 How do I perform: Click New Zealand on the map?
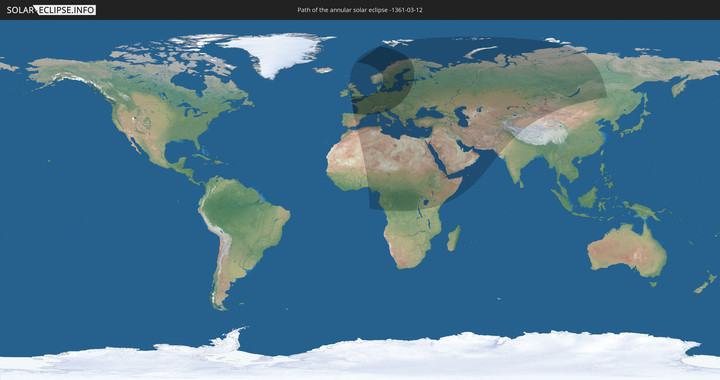pos(705,282)
